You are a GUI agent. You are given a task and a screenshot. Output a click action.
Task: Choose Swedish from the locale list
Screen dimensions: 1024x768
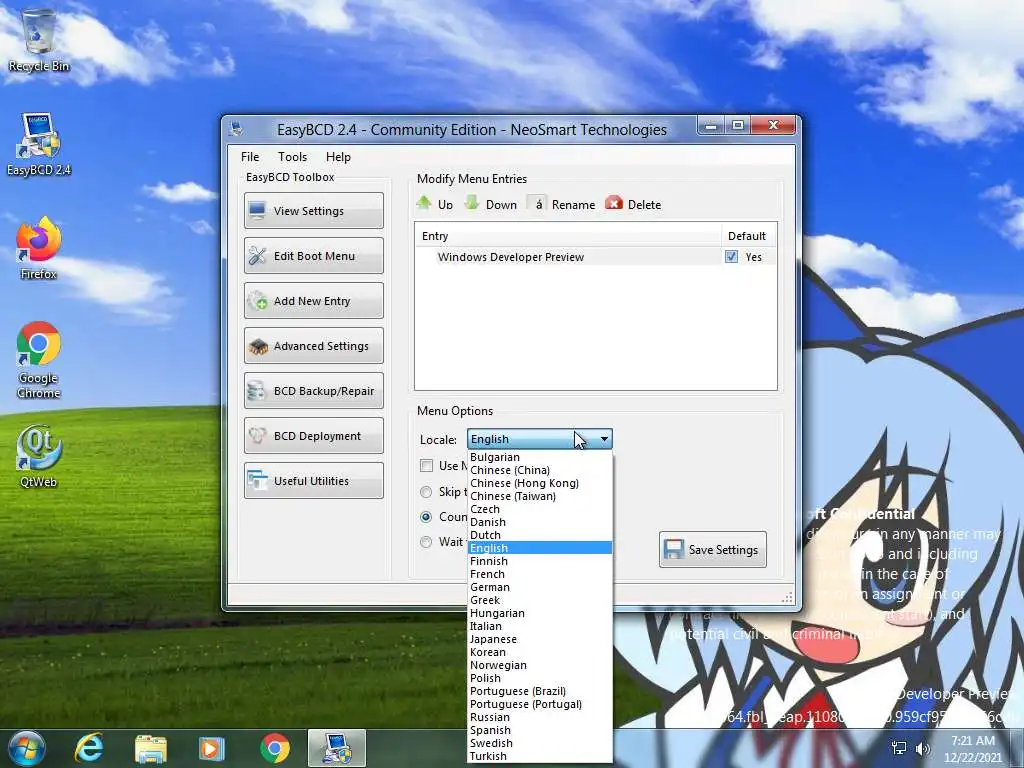tap(539, 743)
